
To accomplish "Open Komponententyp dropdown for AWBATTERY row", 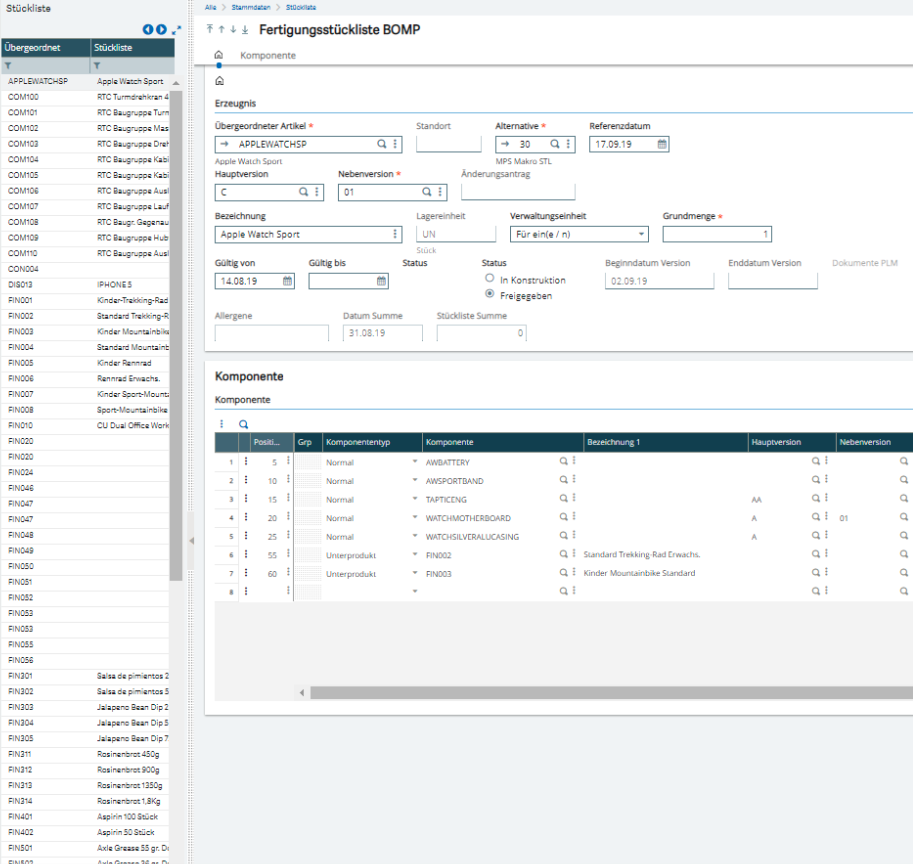I will pos(415,461).
